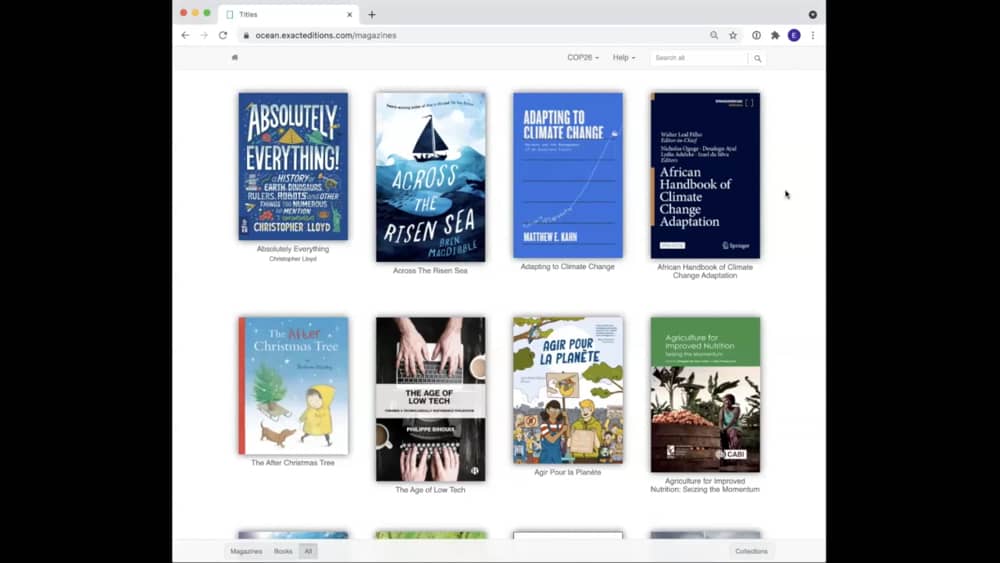This screenshot has width=1000, height=563.
Task: Click The Age of Low Tech caption
Action: 430,490
